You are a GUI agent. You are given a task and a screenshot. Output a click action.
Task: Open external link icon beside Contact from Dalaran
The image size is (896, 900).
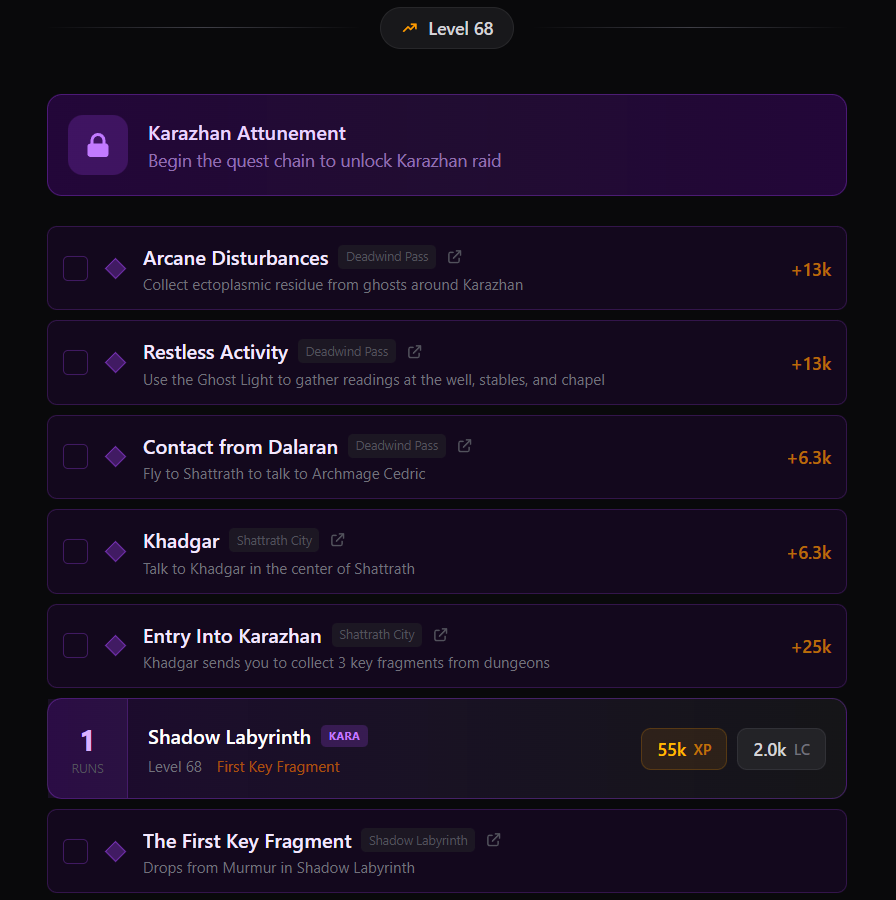(x=465, y=446)
